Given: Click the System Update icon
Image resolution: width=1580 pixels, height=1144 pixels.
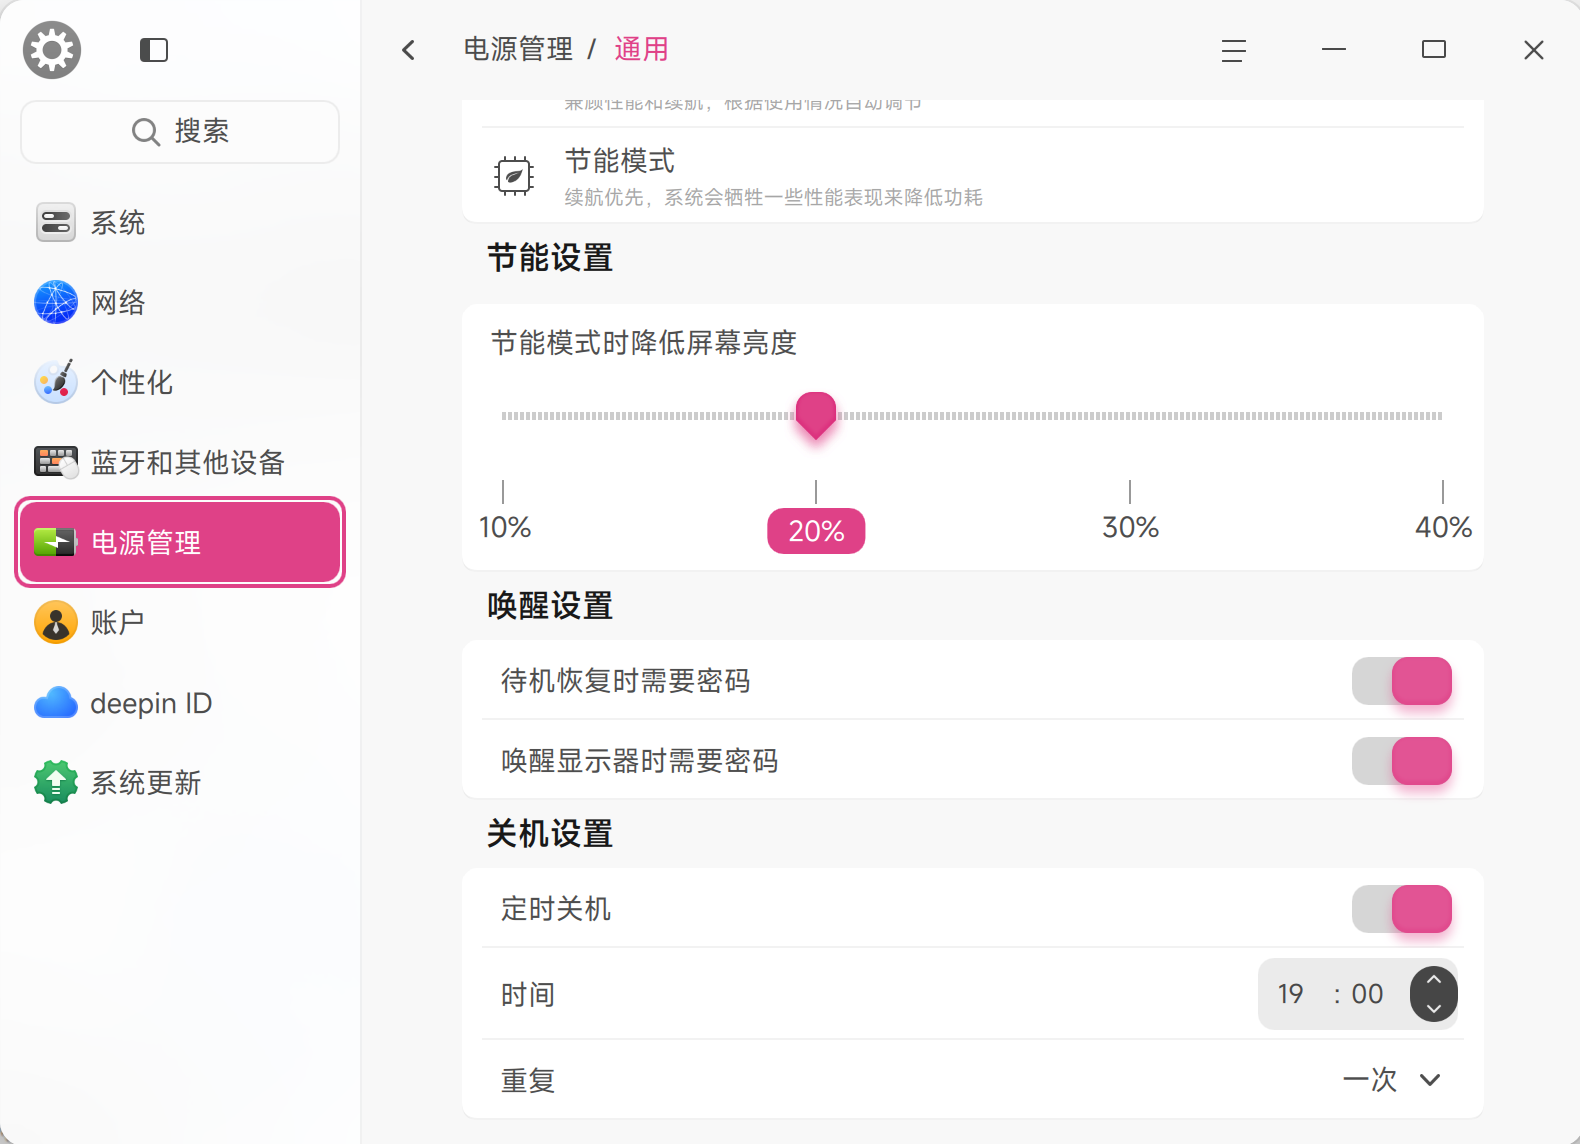Looking at the screenshot, I should click(56, 782).
